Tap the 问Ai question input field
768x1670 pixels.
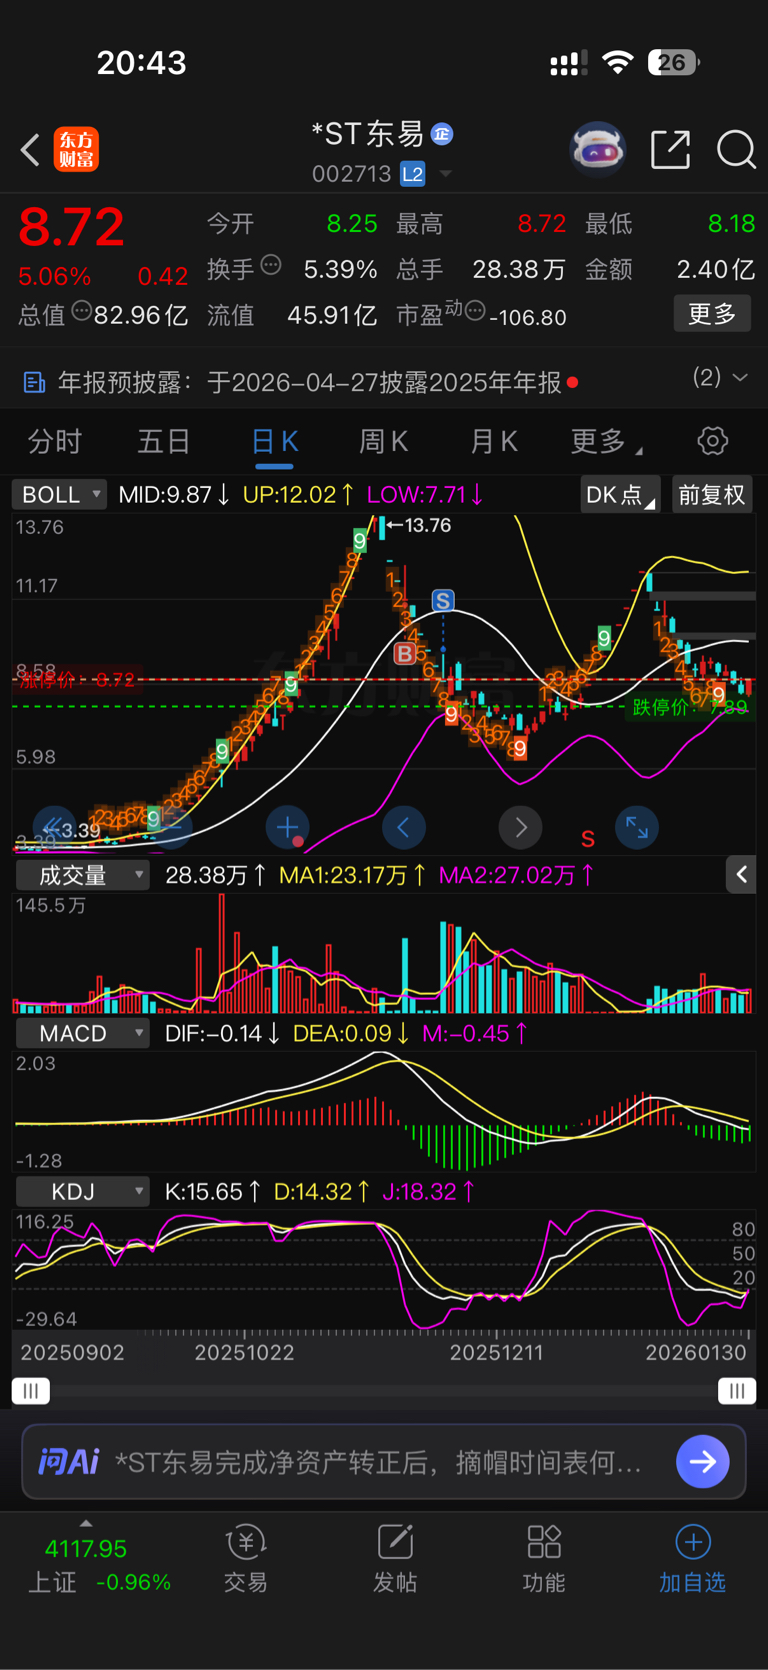pos(384,1462)
